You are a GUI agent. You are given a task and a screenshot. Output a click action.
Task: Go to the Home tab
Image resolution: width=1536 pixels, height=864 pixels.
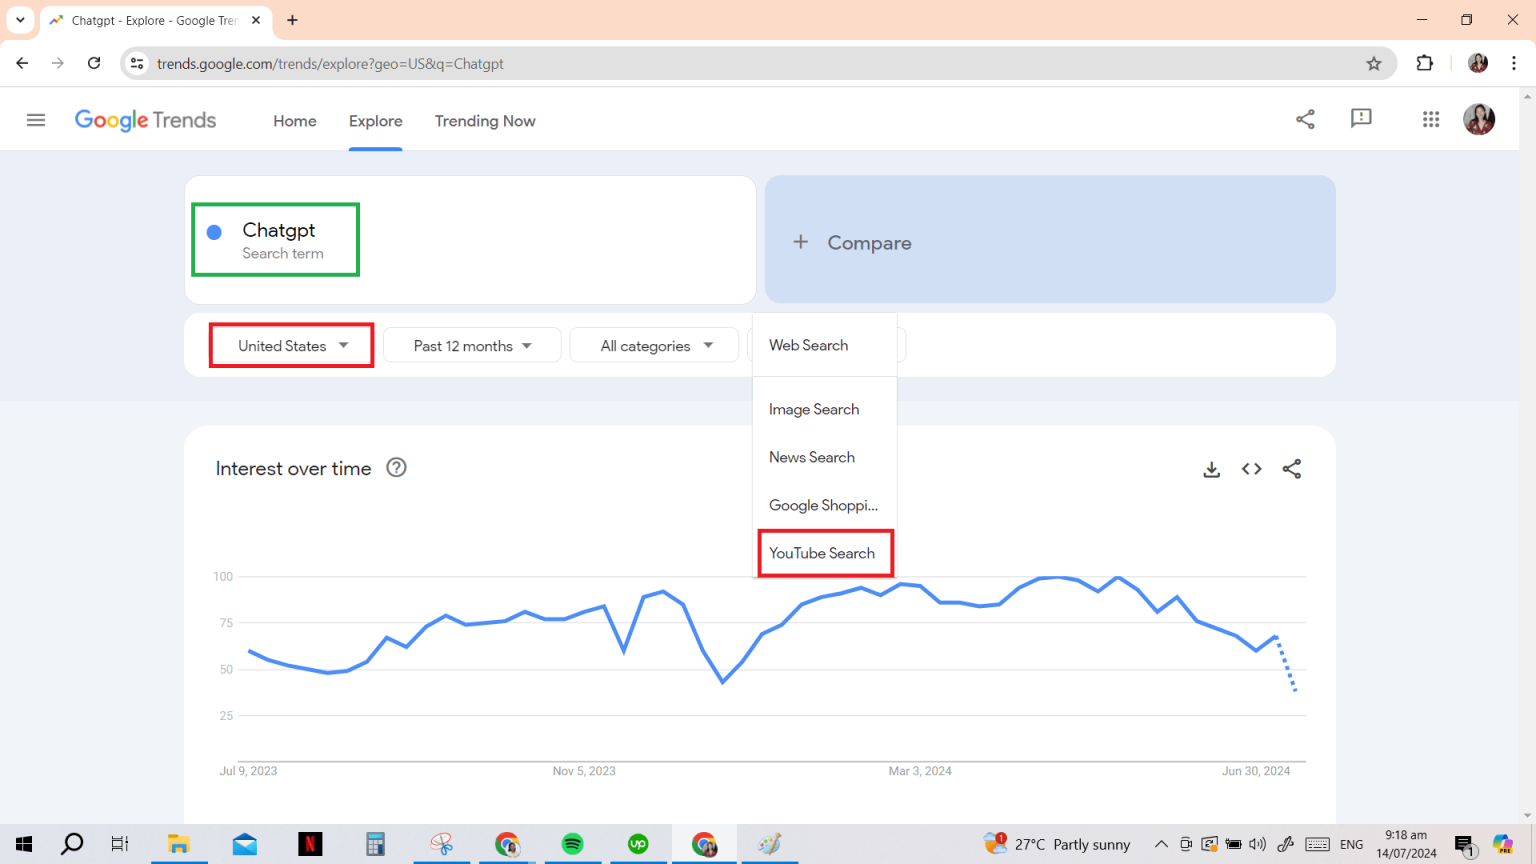click(295, 121)
